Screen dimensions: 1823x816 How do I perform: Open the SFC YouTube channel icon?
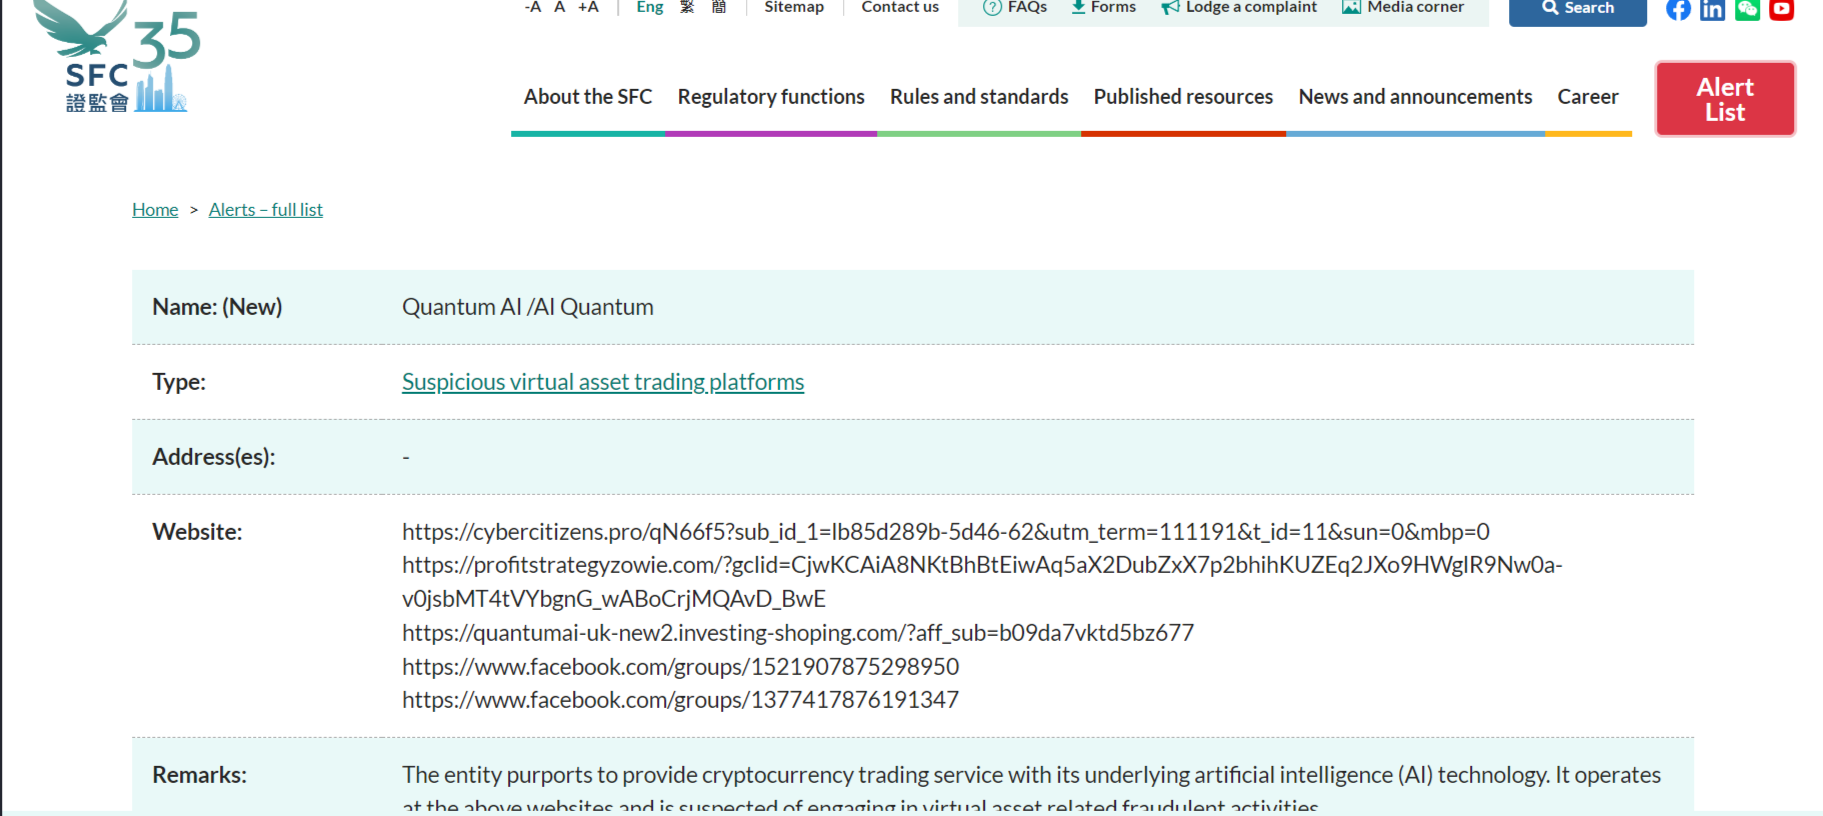[1781, 9]
